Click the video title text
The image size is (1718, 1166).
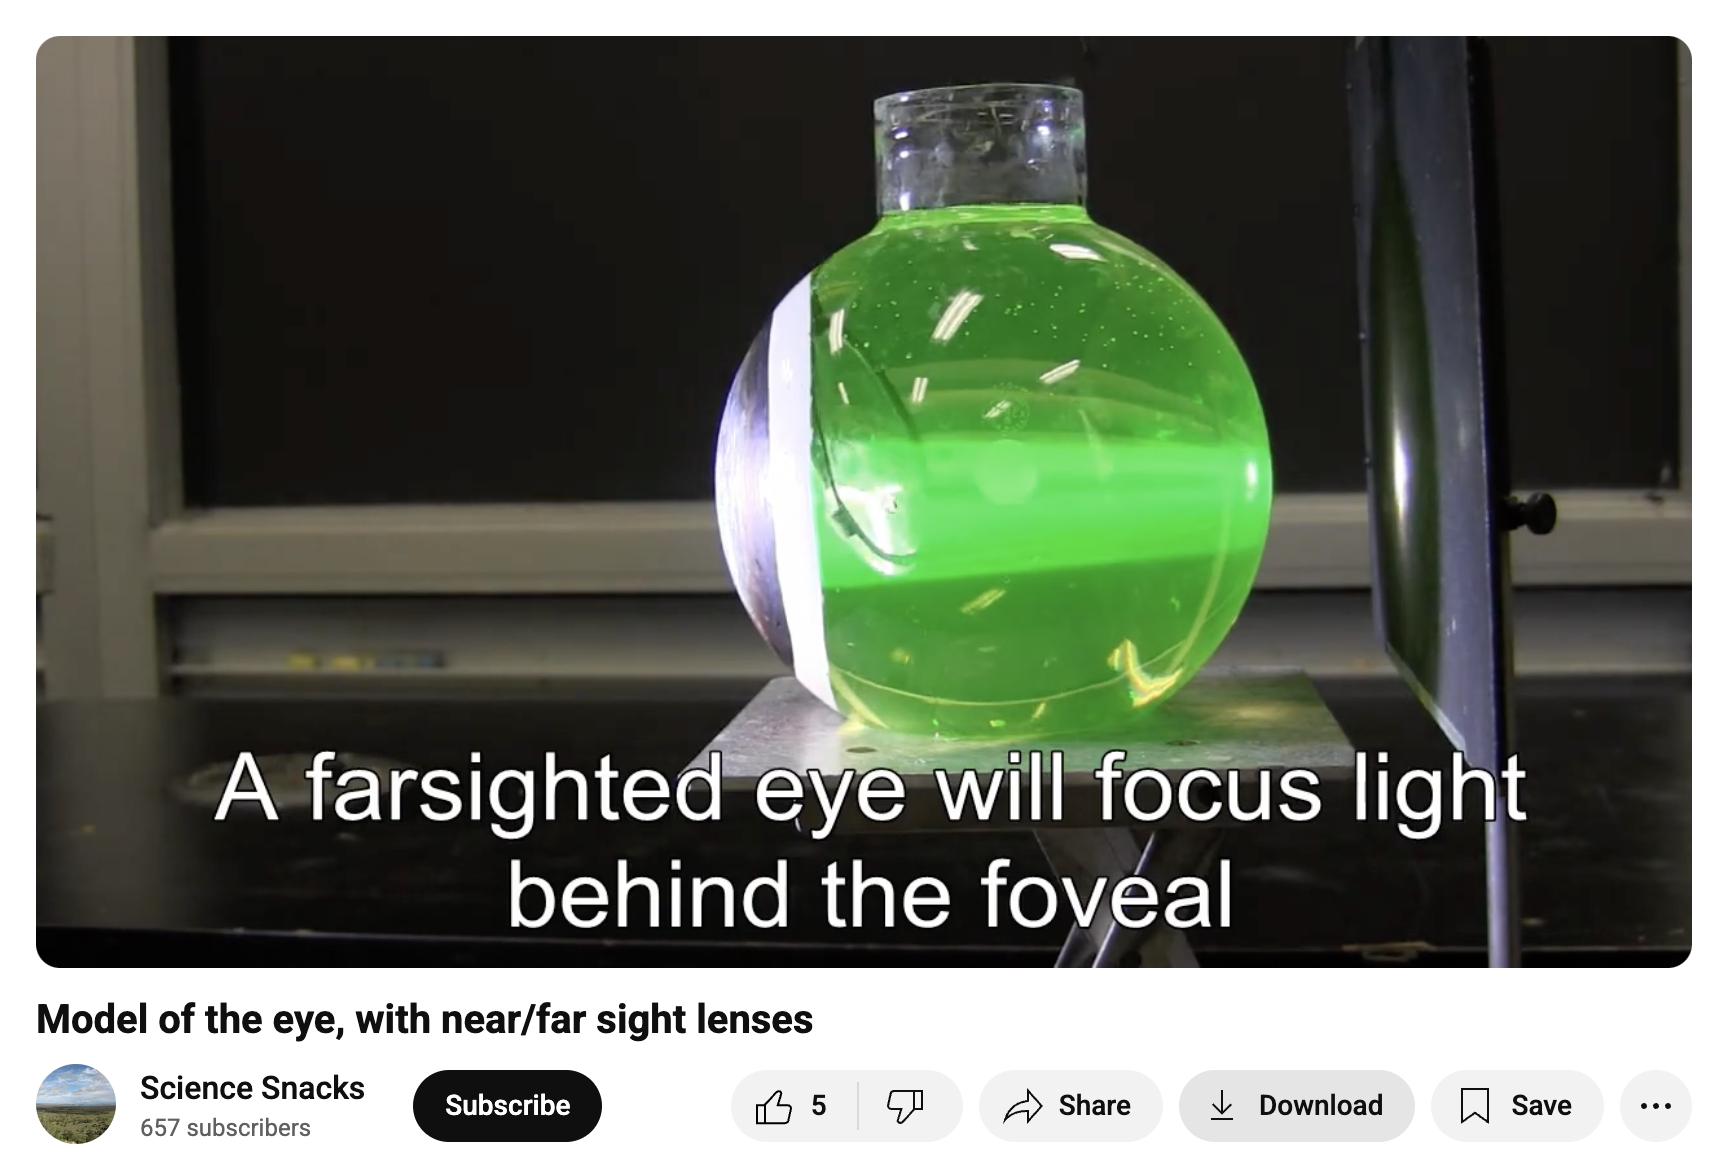[425, 1020]
